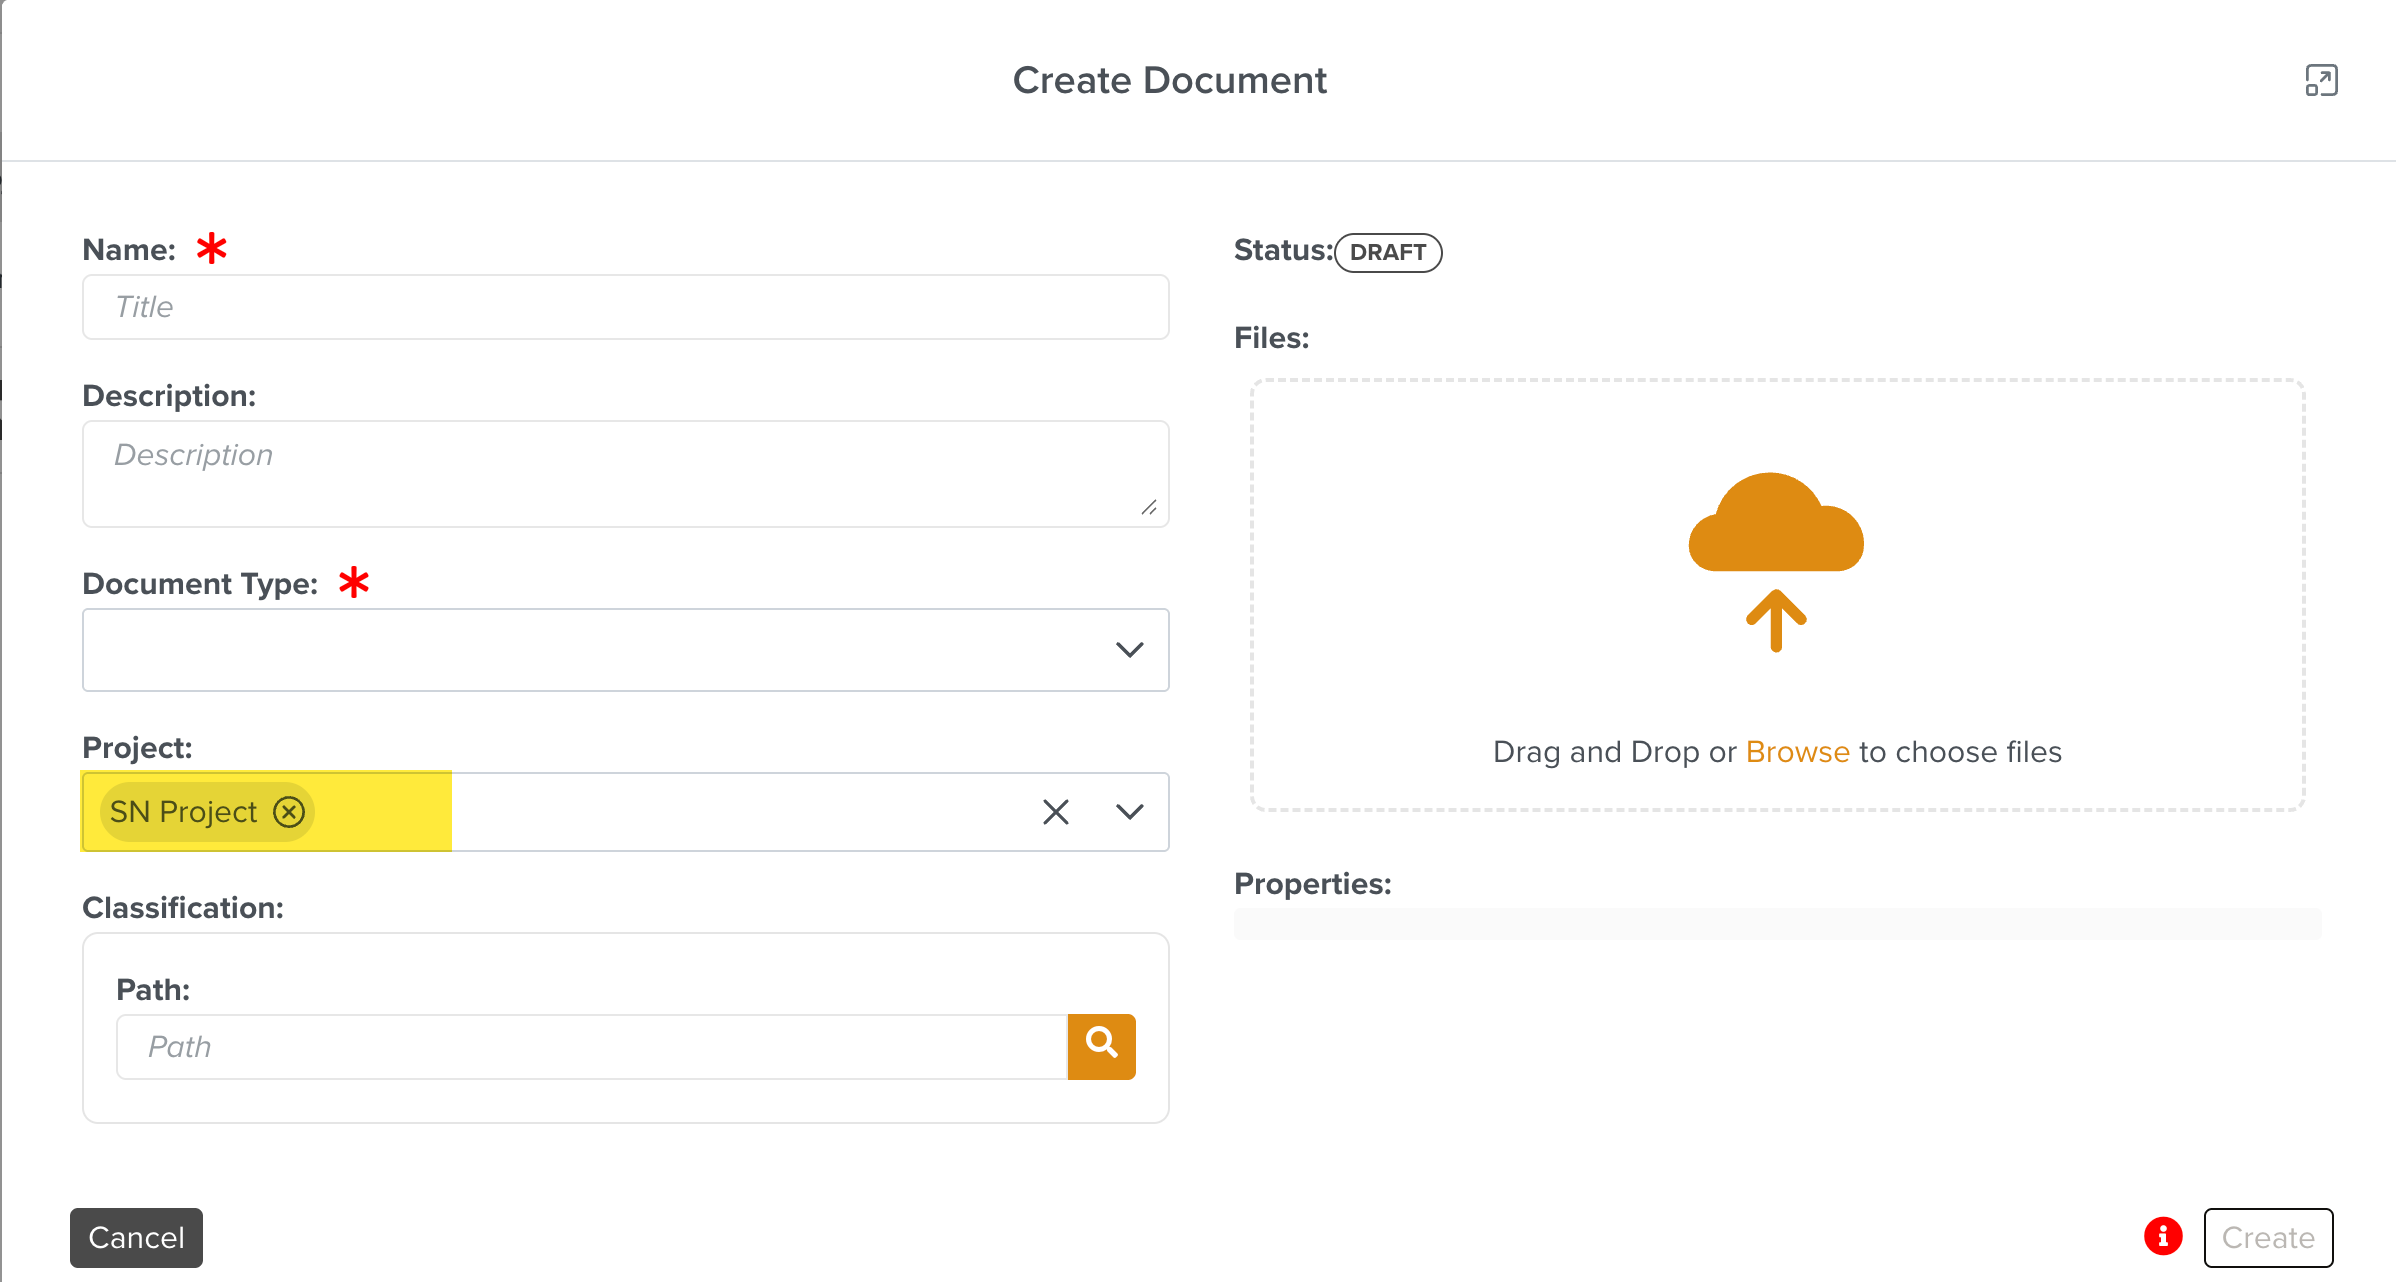Click the DRAFT status badge
2396x1282 pixels.
[1388, 252]
